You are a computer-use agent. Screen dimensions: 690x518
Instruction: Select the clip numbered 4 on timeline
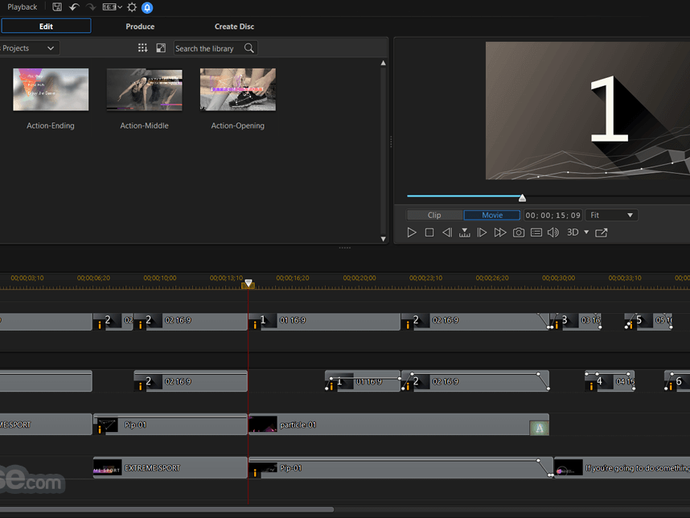point(609,381)
